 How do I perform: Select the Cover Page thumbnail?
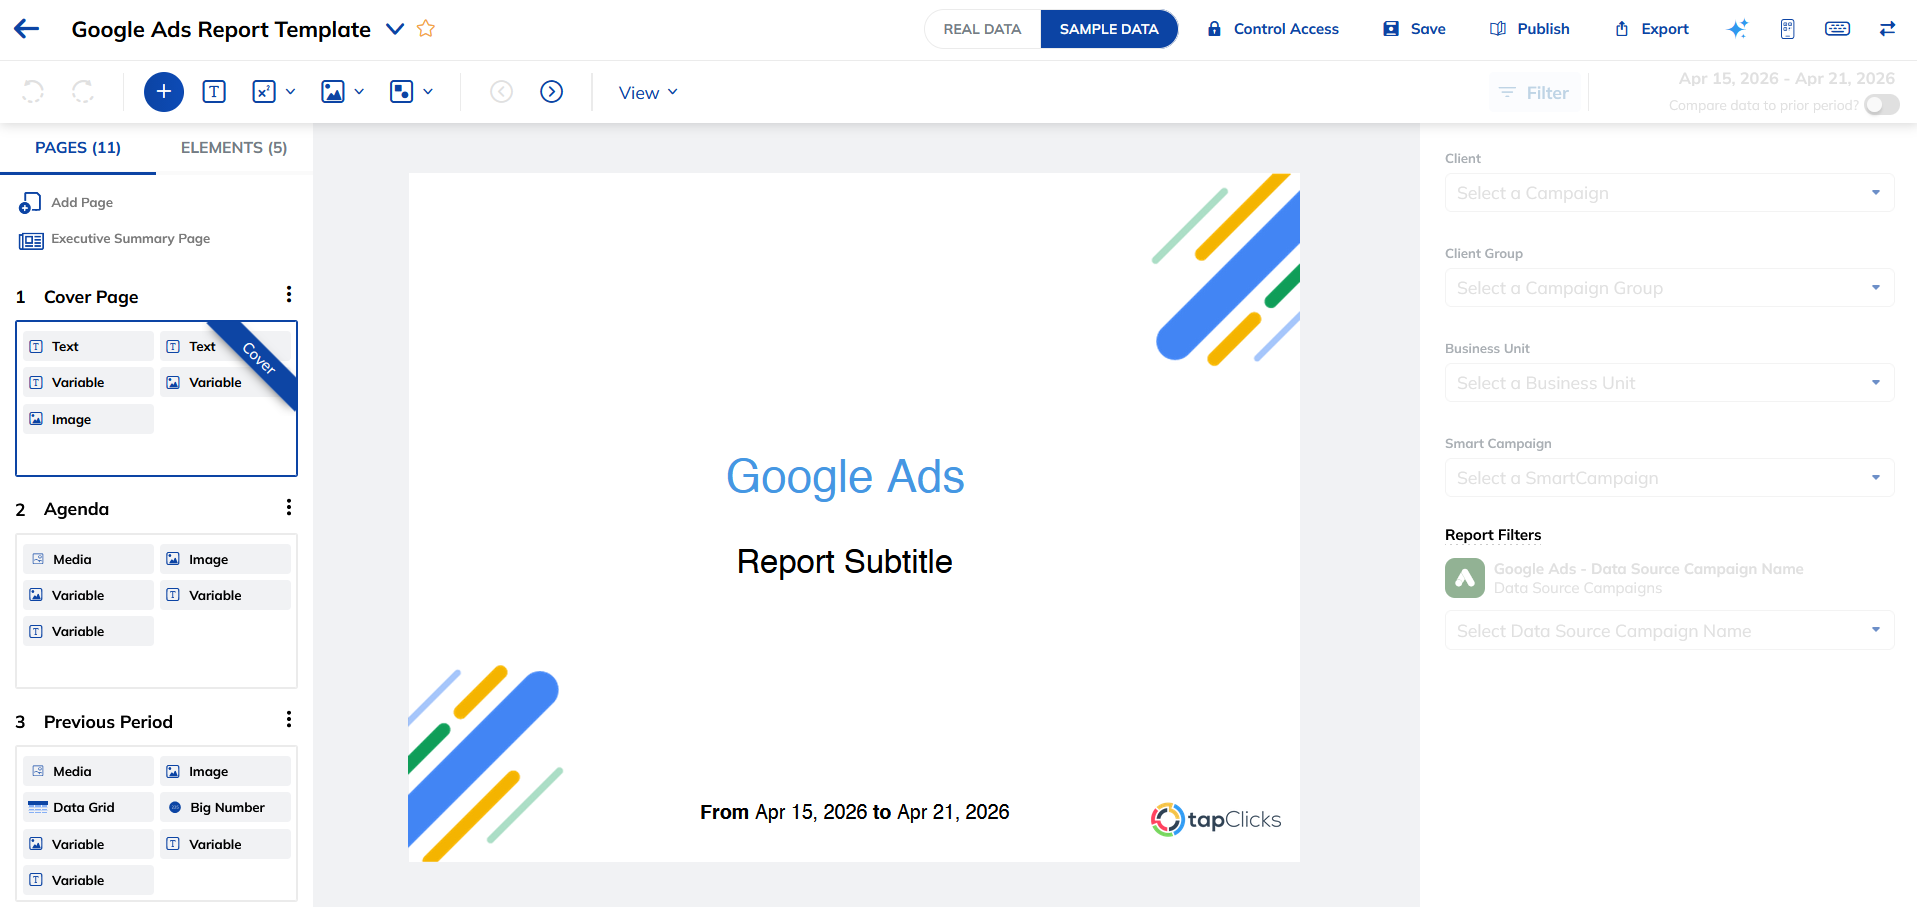coord(157,398)
